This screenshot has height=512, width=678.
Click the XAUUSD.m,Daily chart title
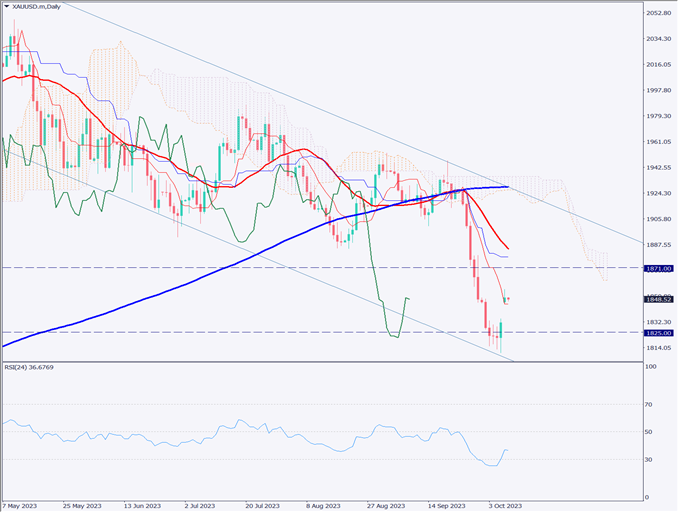37,6
